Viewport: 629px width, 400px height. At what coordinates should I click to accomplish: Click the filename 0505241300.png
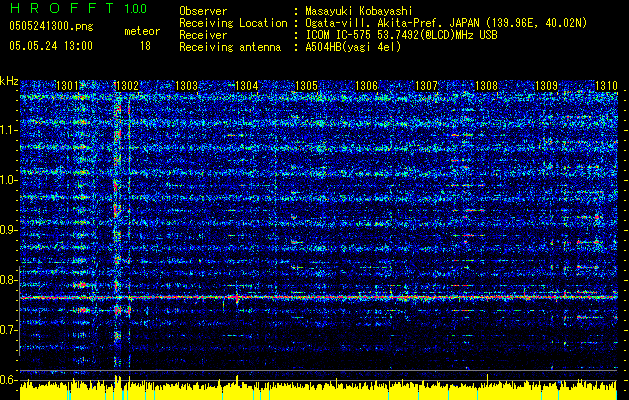click(51, 27)
